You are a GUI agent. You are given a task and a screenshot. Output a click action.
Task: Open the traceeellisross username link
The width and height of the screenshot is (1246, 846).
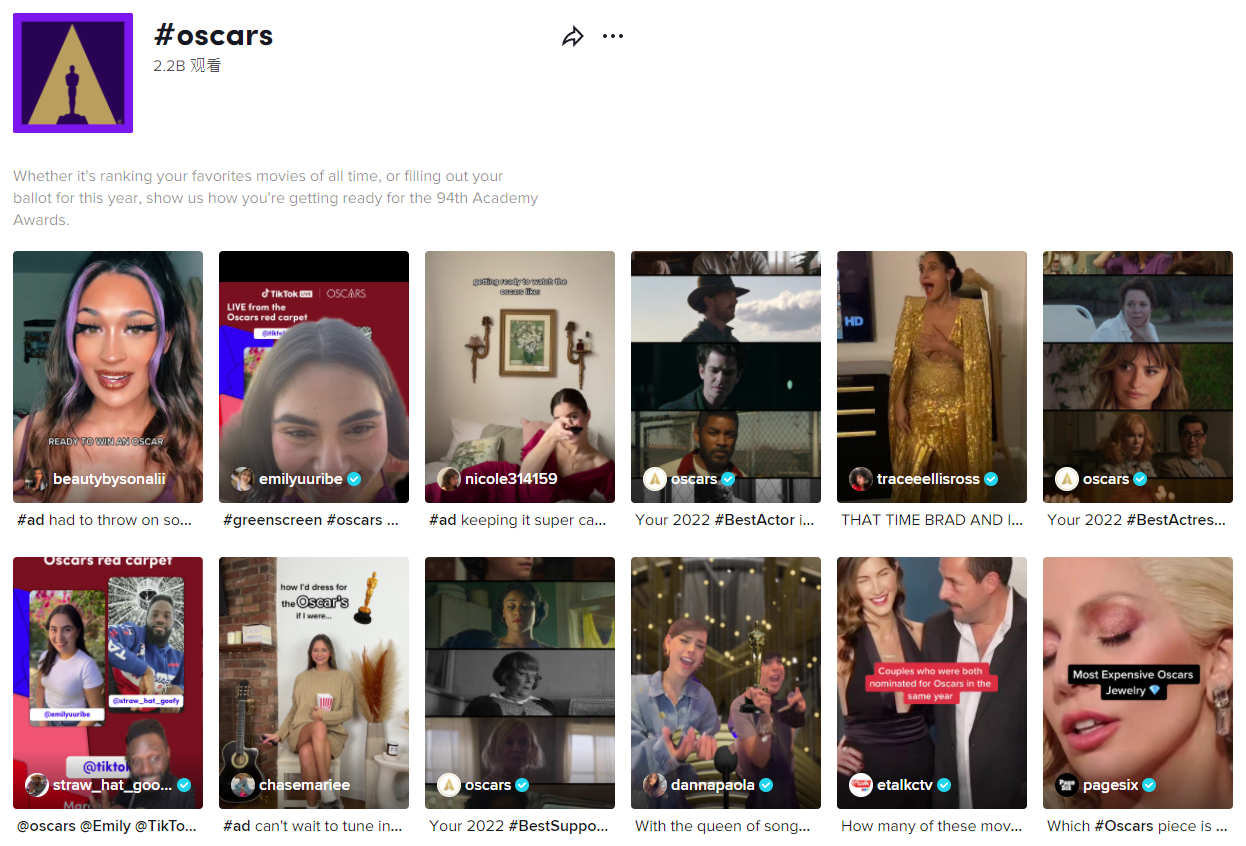[928, 479]
